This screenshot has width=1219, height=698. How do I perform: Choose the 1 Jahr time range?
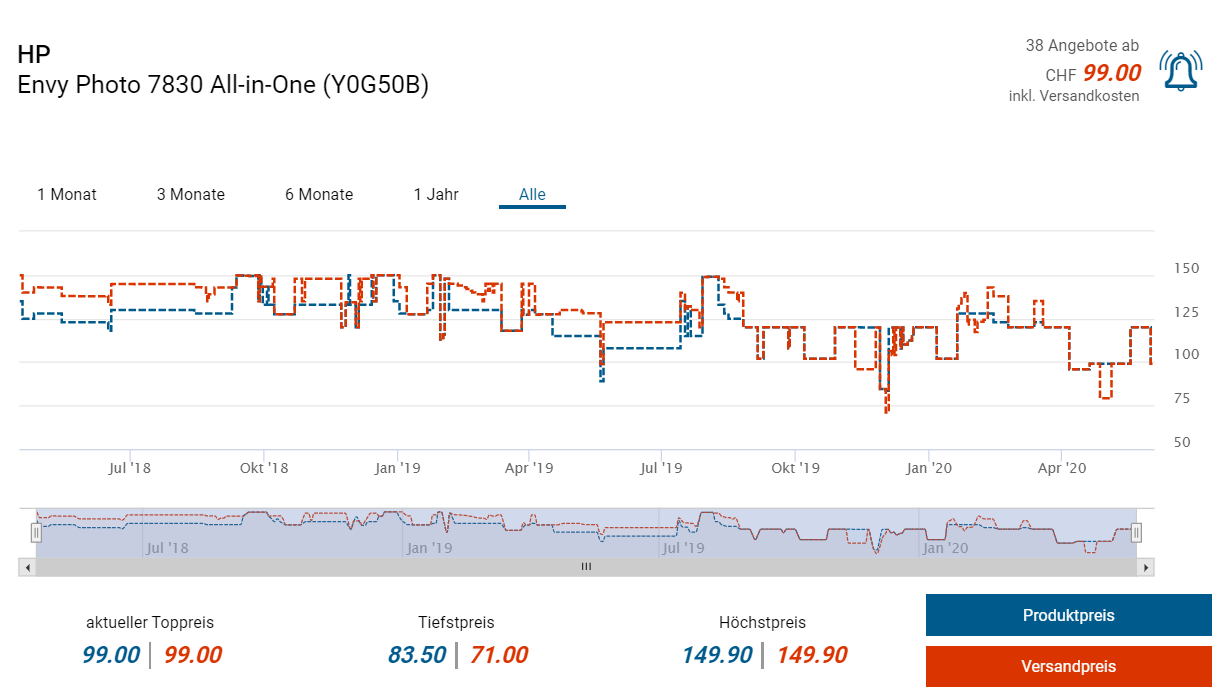coord(436,195)
